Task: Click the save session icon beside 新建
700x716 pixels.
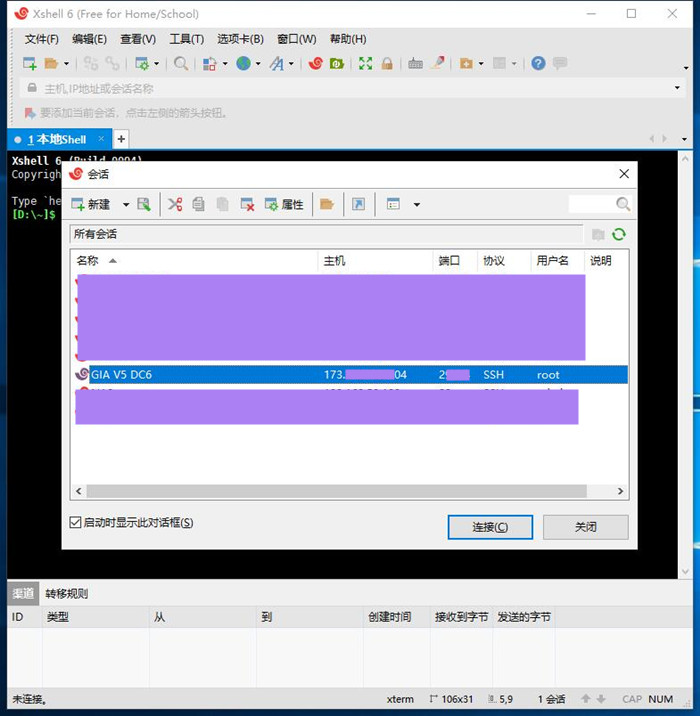Action: pos(144,204)
